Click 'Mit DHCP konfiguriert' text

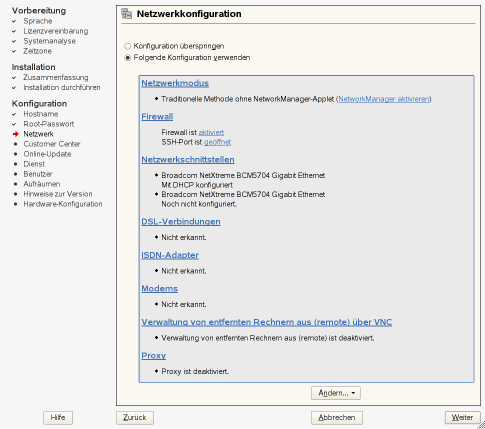pyautogui.click(x=197, y=185)
